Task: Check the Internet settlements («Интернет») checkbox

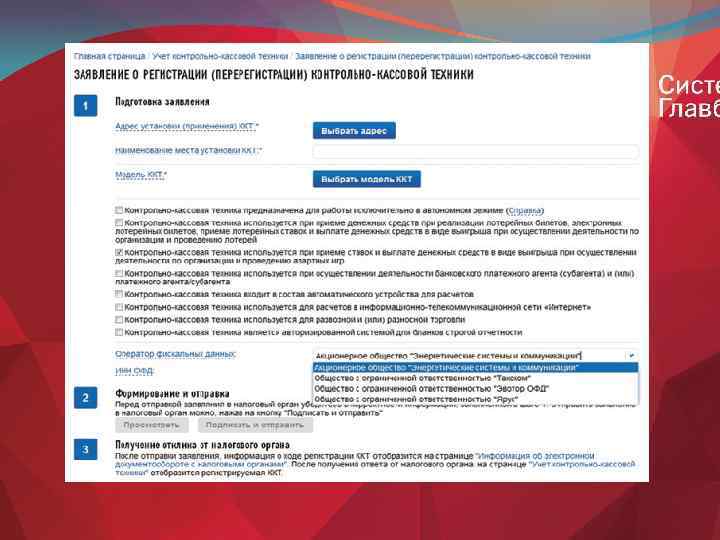Action: pyautogui.click(x=119, y=307)
